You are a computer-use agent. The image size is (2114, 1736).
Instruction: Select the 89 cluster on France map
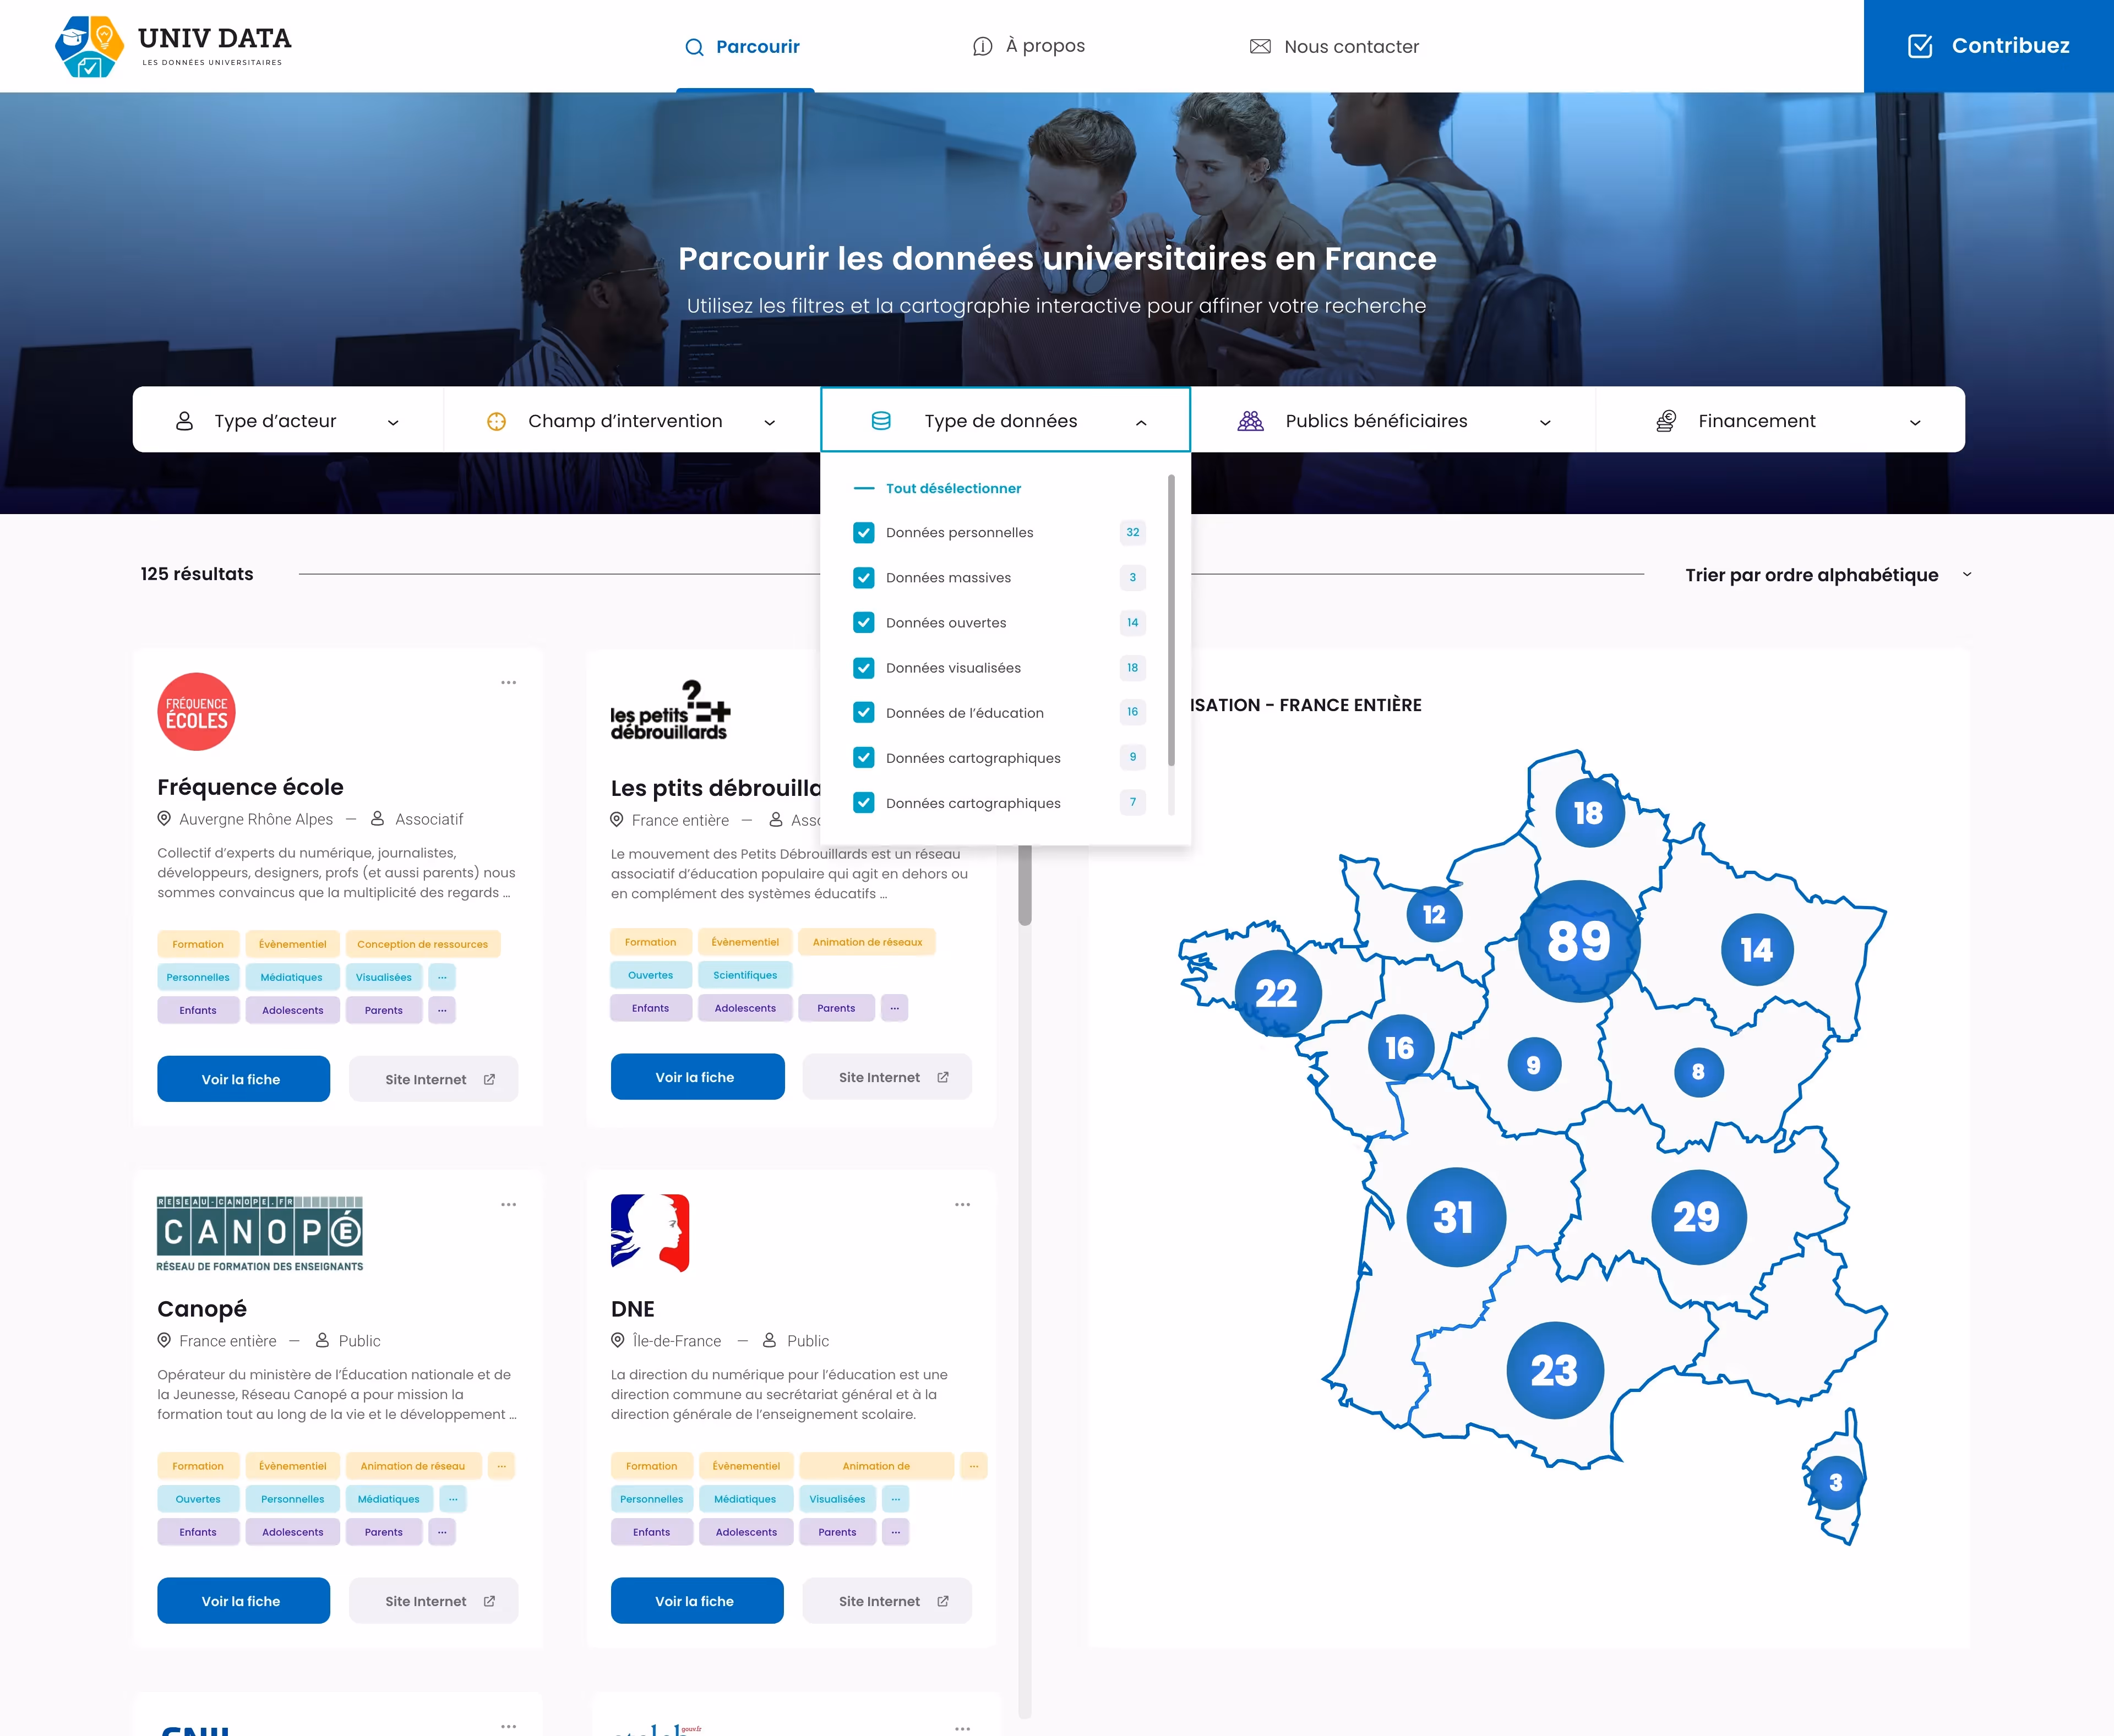coord(1579,941)
